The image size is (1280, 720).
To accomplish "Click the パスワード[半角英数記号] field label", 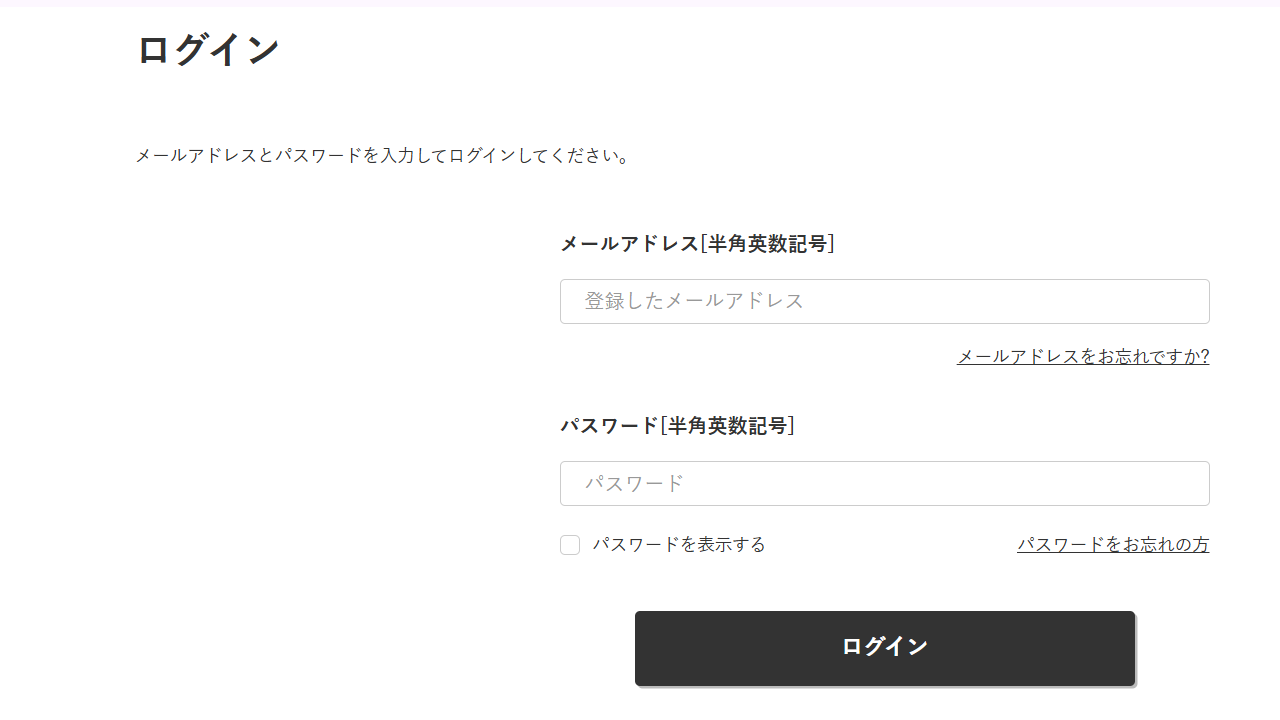I will (677, 425).
